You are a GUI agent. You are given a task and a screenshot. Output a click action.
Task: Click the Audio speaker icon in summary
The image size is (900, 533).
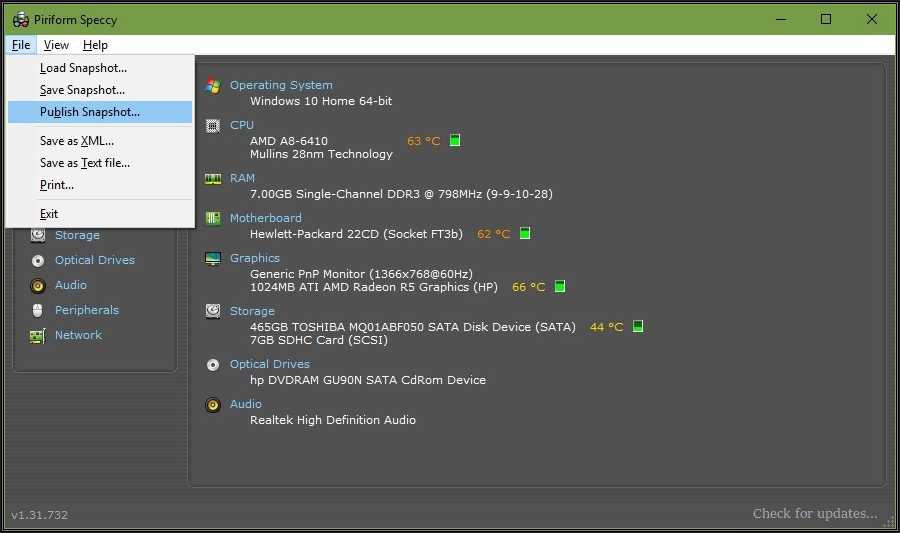coord(213,405)
